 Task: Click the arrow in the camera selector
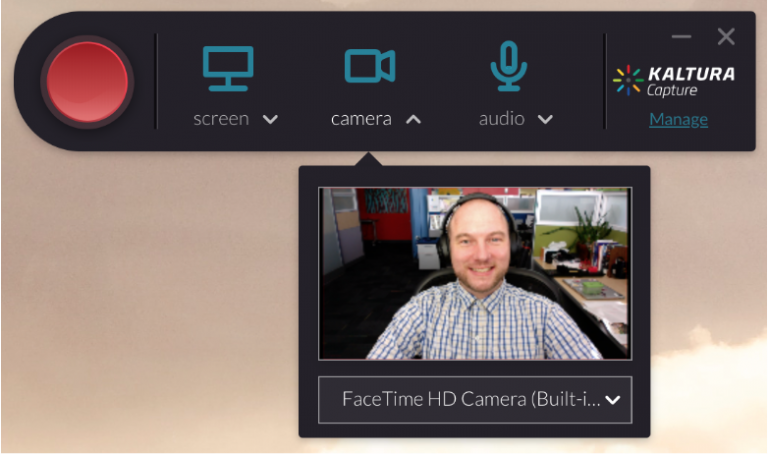(613, 400)
